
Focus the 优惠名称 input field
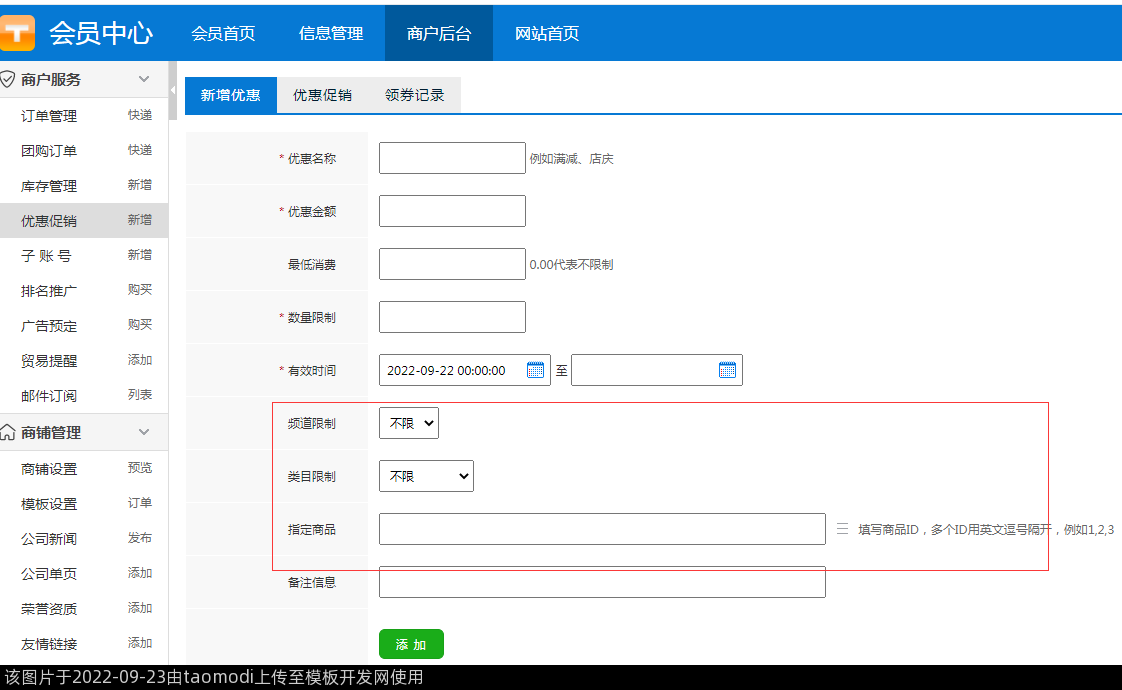click(452, 158)
